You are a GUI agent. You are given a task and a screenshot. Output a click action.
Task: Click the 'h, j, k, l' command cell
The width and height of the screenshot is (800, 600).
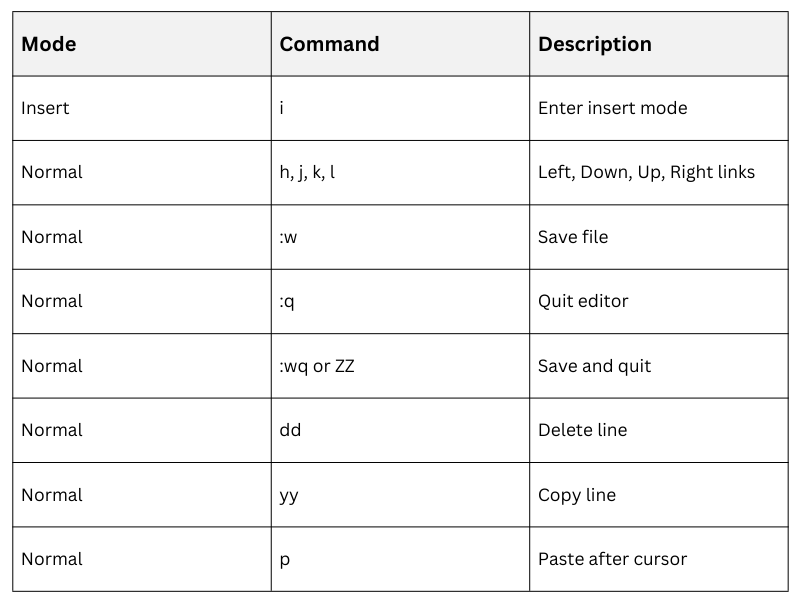307,172
